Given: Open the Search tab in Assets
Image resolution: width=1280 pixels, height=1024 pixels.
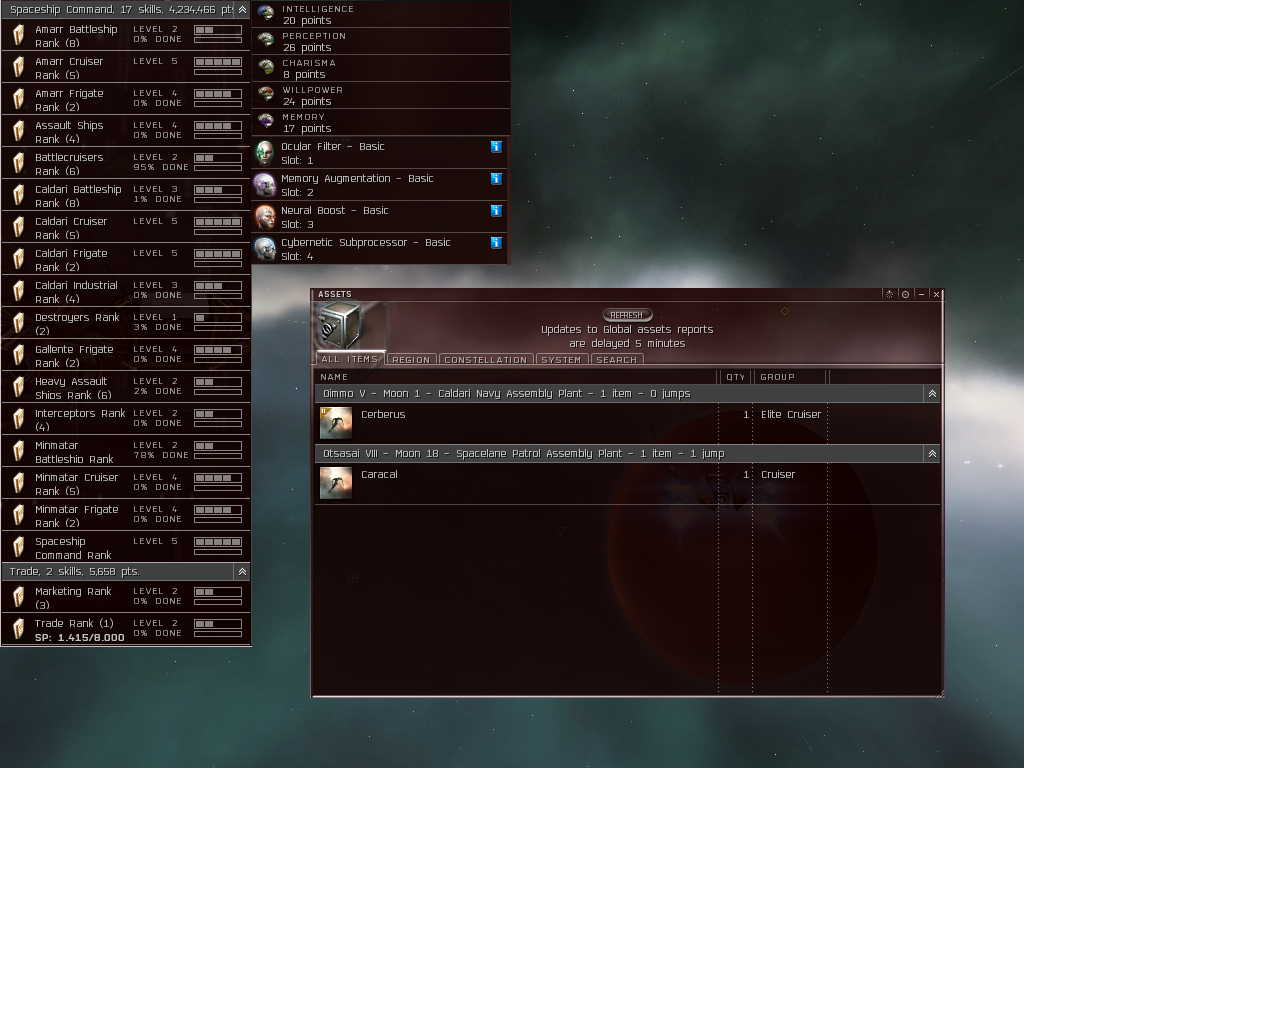Looking at the screenshot, I should [617, 360].
